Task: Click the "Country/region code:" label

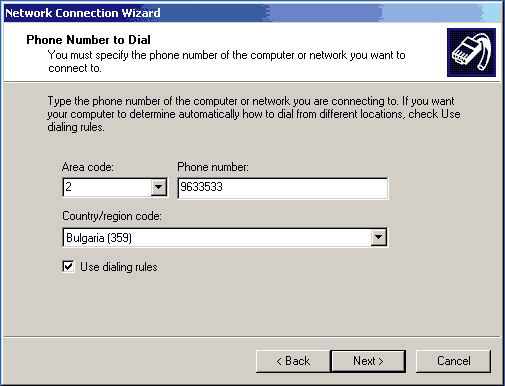Action: tap(112, 216)
